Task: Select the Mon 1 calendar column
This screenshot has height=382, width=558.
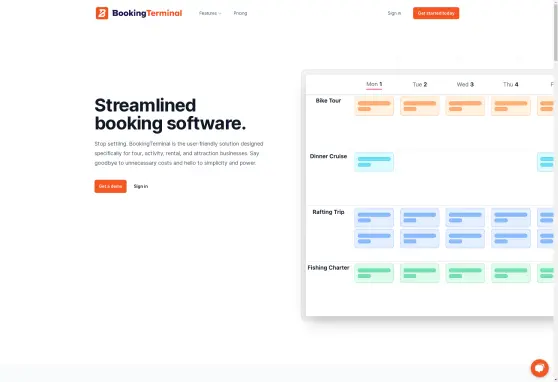Action: tap(374, 84)
